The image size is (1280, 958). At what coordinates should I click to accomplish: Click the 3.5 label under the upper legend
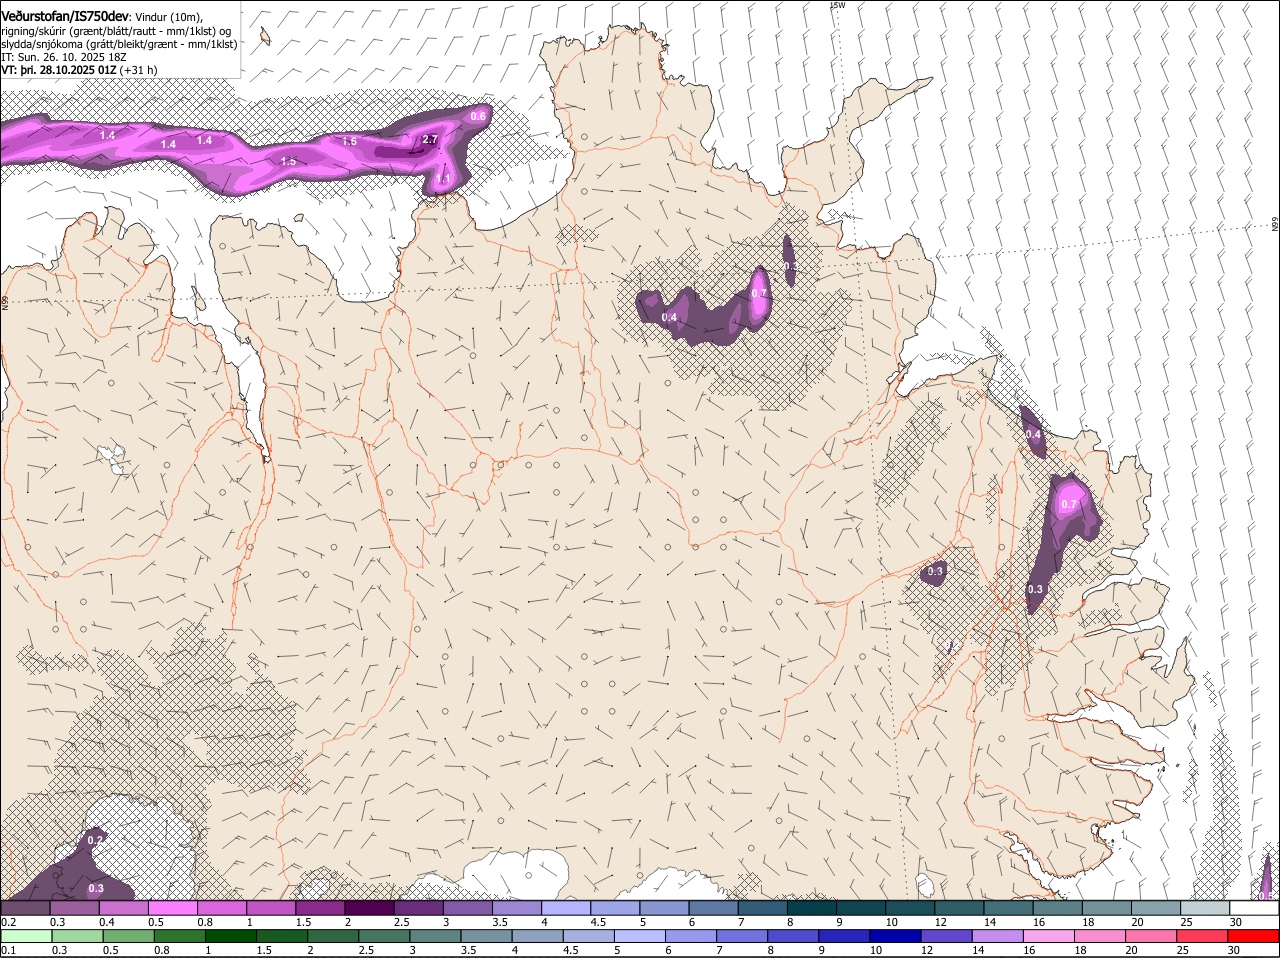coord(500,922)
